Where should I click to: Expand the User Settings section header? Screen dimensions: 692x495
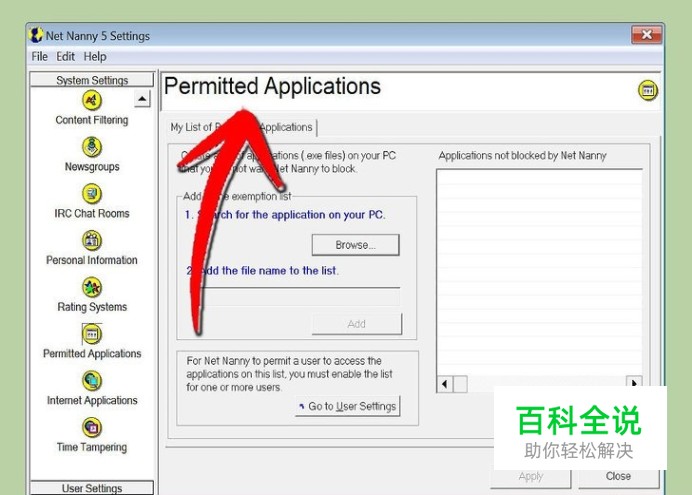92,488
